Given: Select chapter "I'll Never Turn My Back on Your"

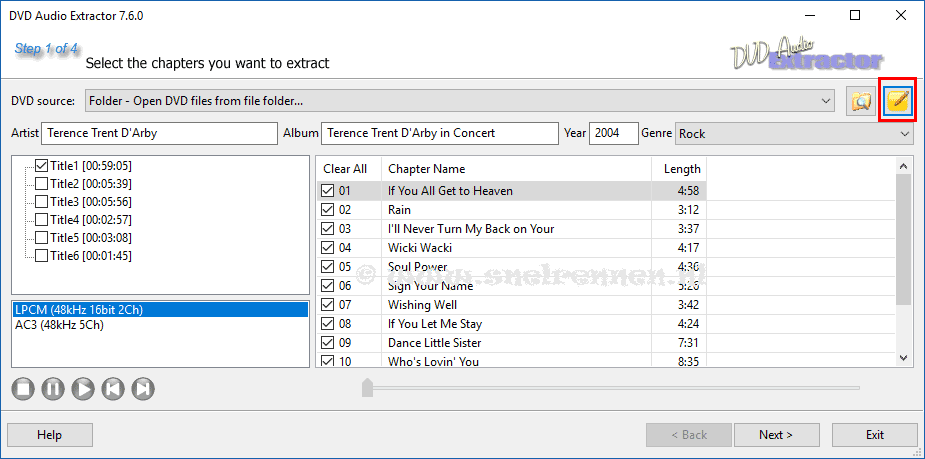Looking at the screenshot, I should (x=471, y=229).
